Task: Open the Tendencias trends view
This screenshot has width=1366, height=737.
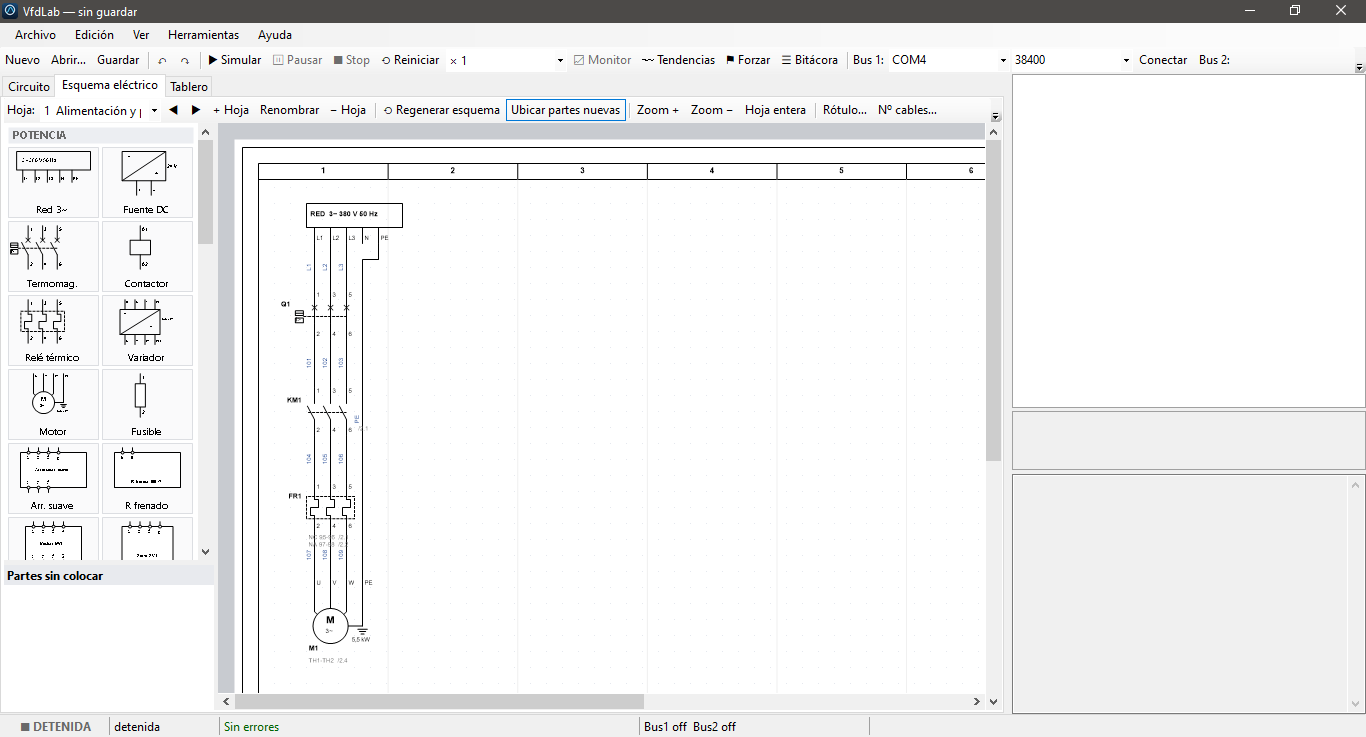Action: click(x=679, y=60)
